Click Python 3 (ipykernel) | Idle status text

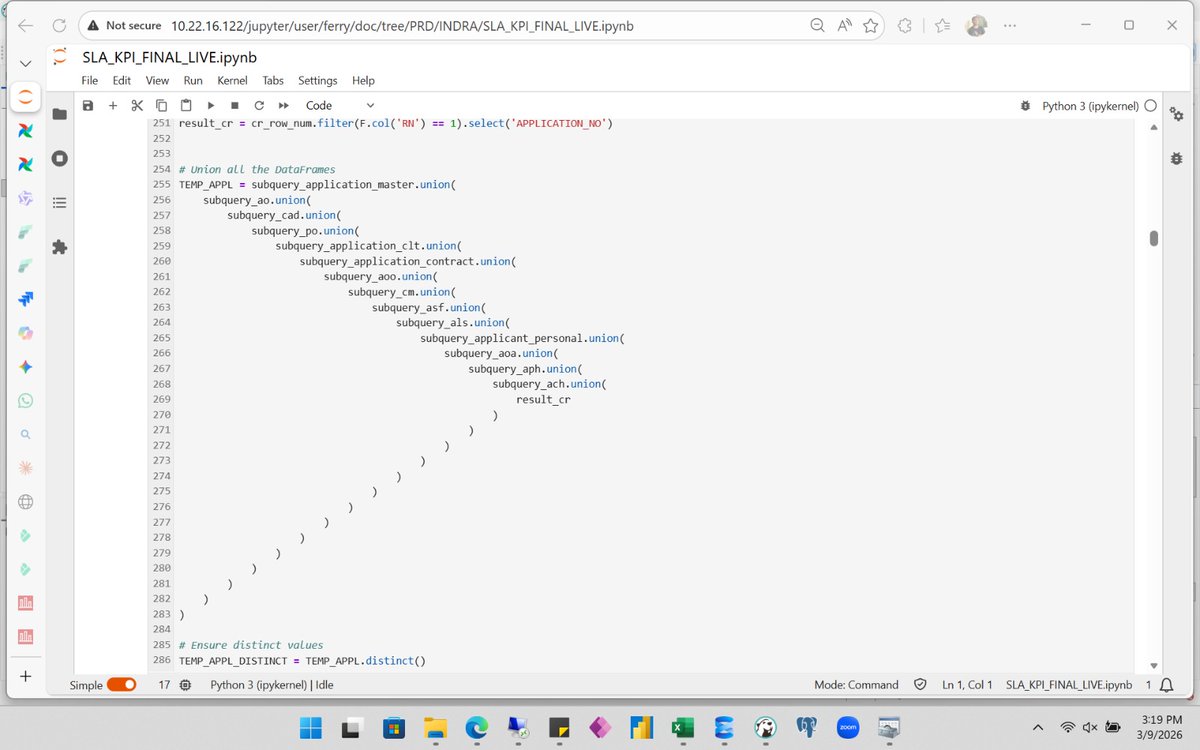[x=272, y=685]
